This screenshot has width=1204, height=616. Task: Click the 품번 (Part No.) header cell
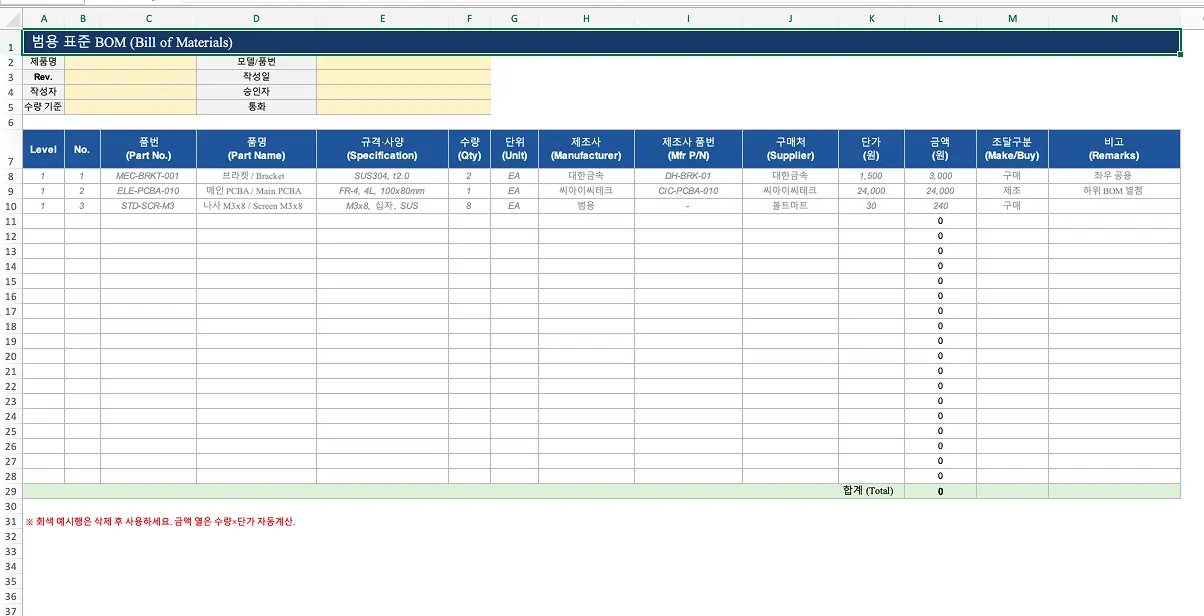(x=148, y=149)
